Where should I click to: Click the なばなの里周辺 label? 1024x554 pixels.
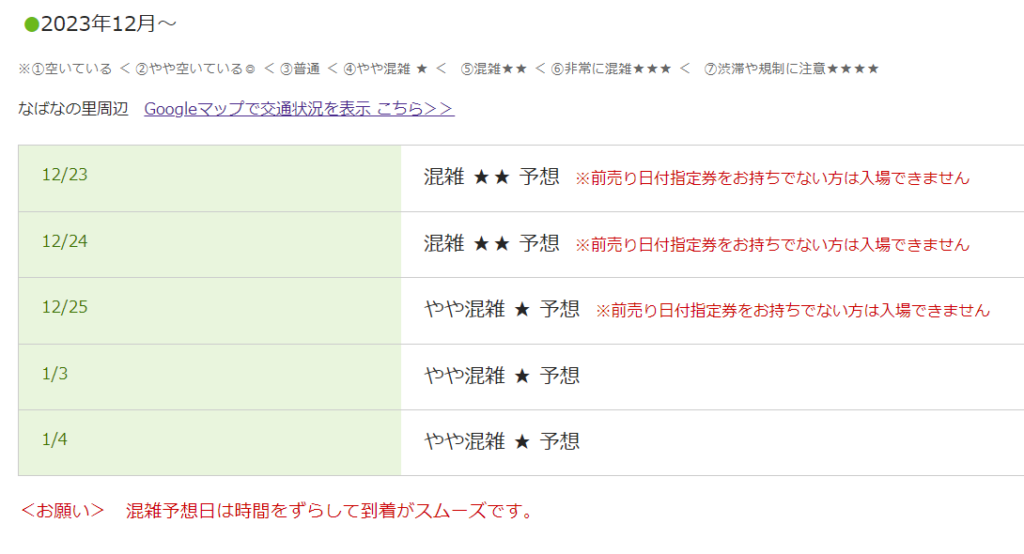click(74, 109)
